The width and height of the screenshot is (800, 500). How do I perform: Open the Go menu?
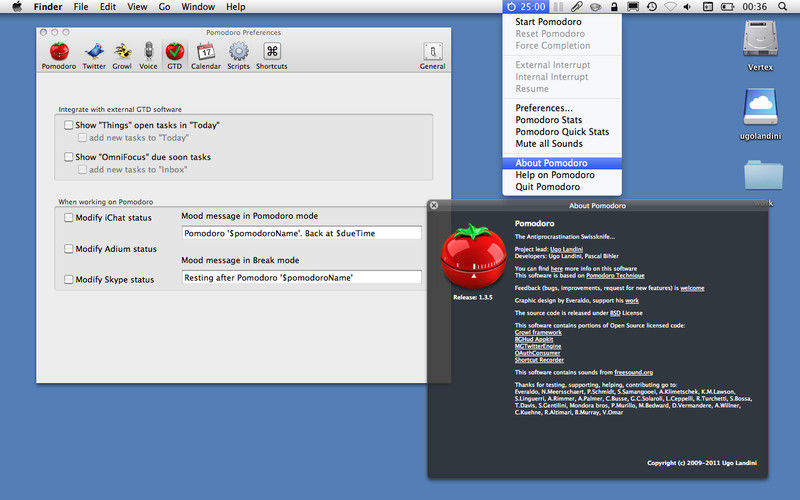tap(164, 7)
